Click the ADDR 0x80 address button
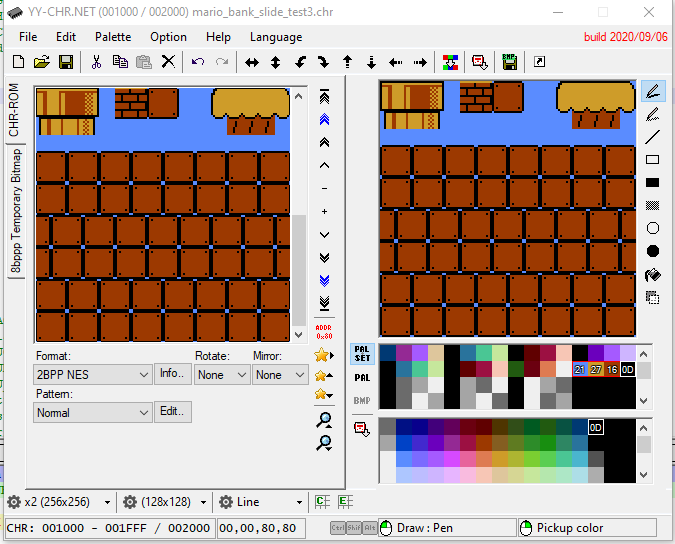675x544 pixels. coord(324,332)
